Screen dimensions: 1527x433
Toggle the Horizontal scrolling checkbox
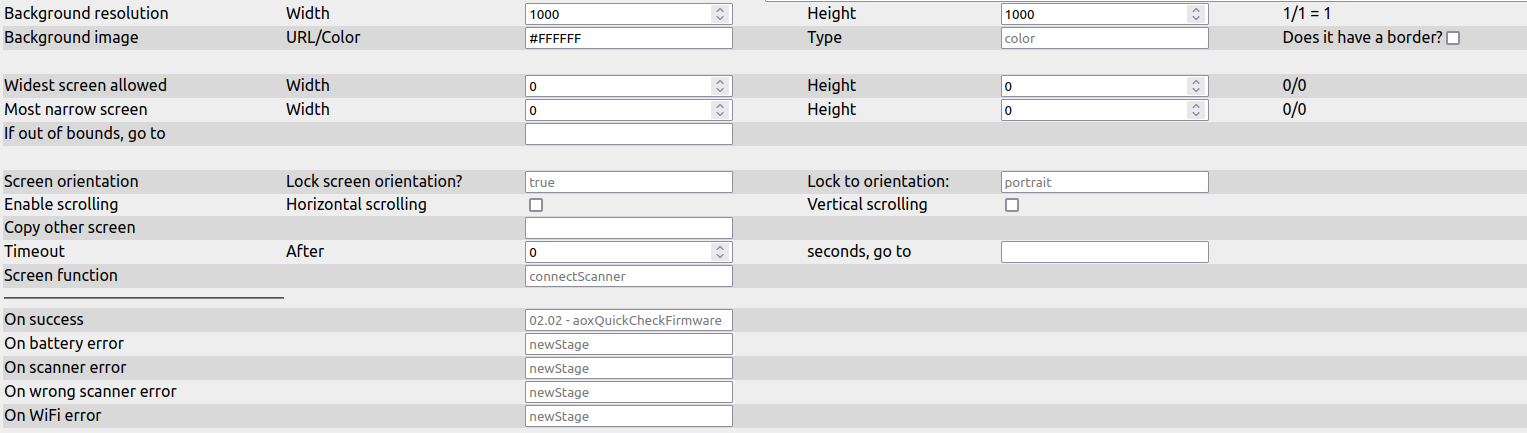pyautogui.click(x=536, y=205)
